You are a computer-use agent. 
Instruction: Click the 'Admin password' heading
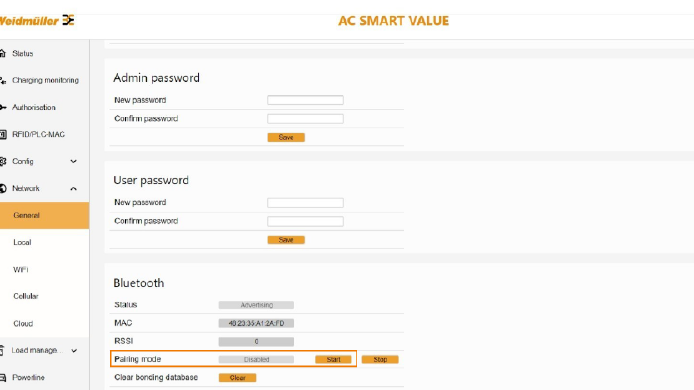click(156, 78)
